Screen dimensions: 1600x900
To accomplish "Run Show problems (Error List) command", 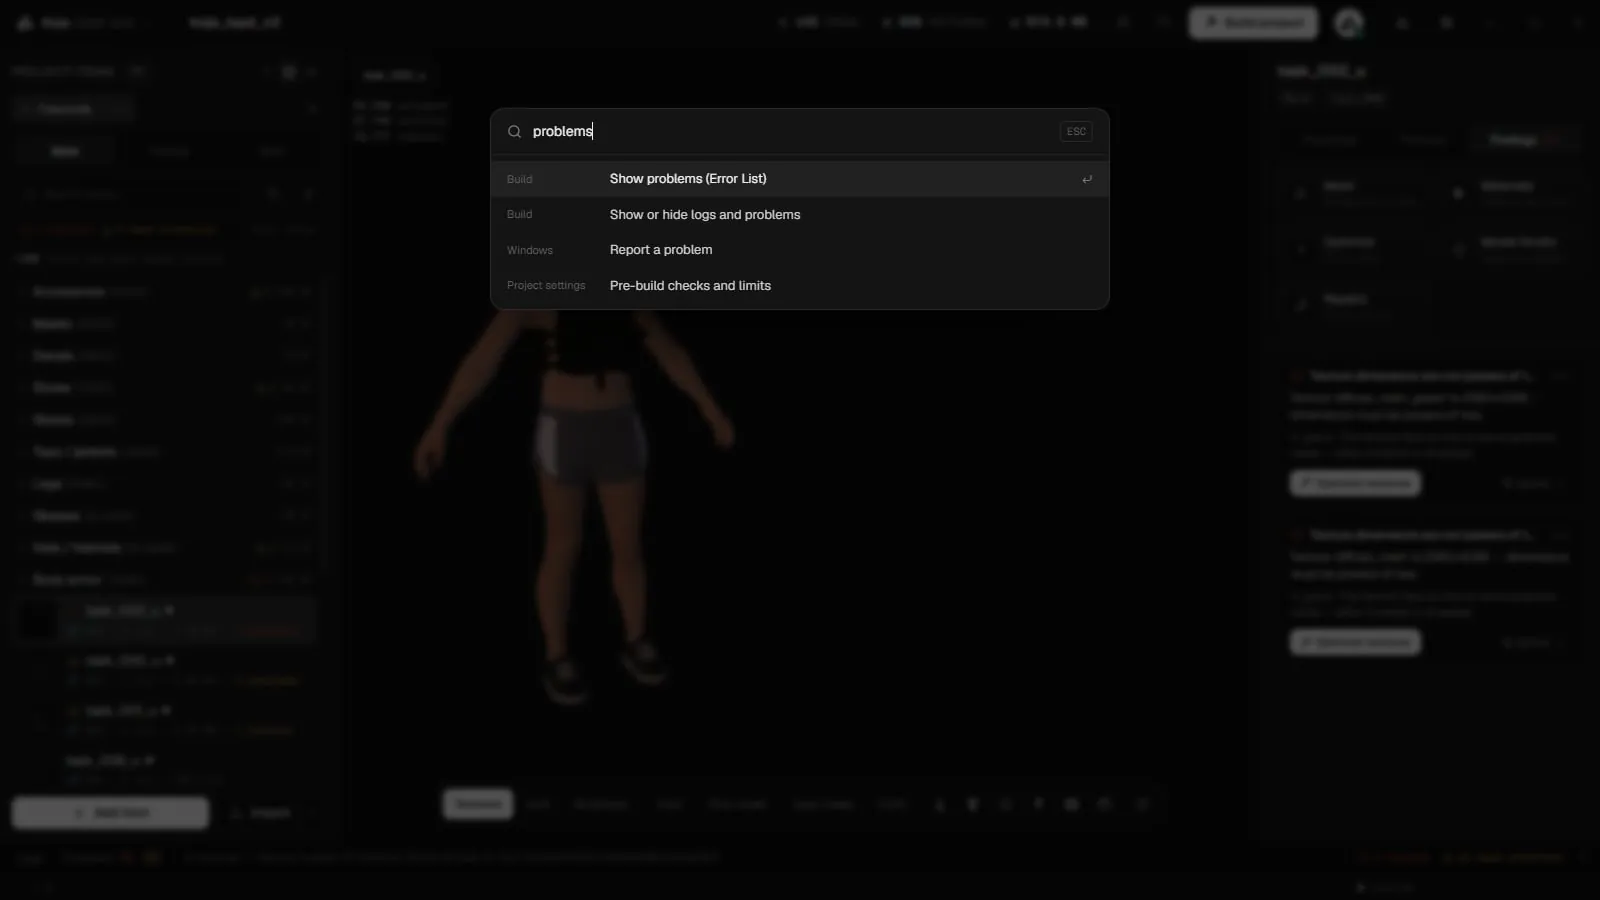I will click(x=800, y=179).
